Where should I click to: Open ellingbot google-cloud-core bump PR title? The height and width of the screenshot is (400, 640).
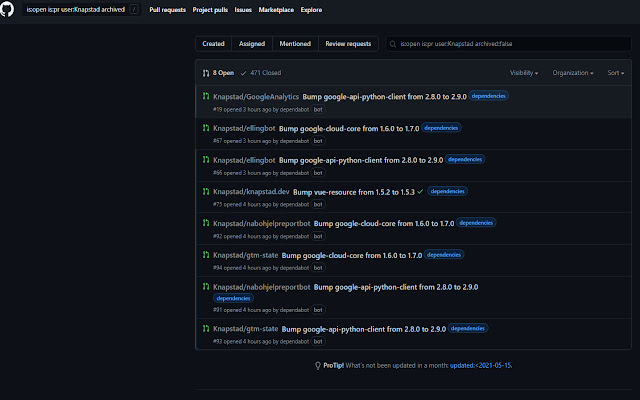(349, 129)
